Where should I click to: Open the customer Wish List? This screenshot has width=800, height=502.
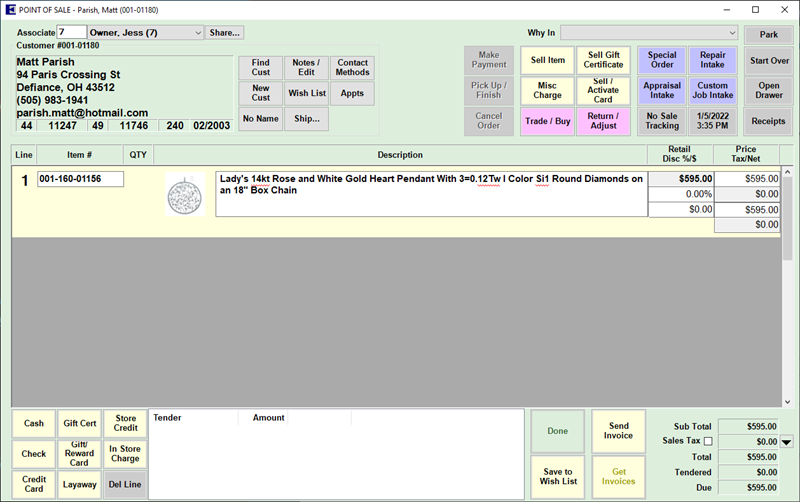tap(306, 94)
